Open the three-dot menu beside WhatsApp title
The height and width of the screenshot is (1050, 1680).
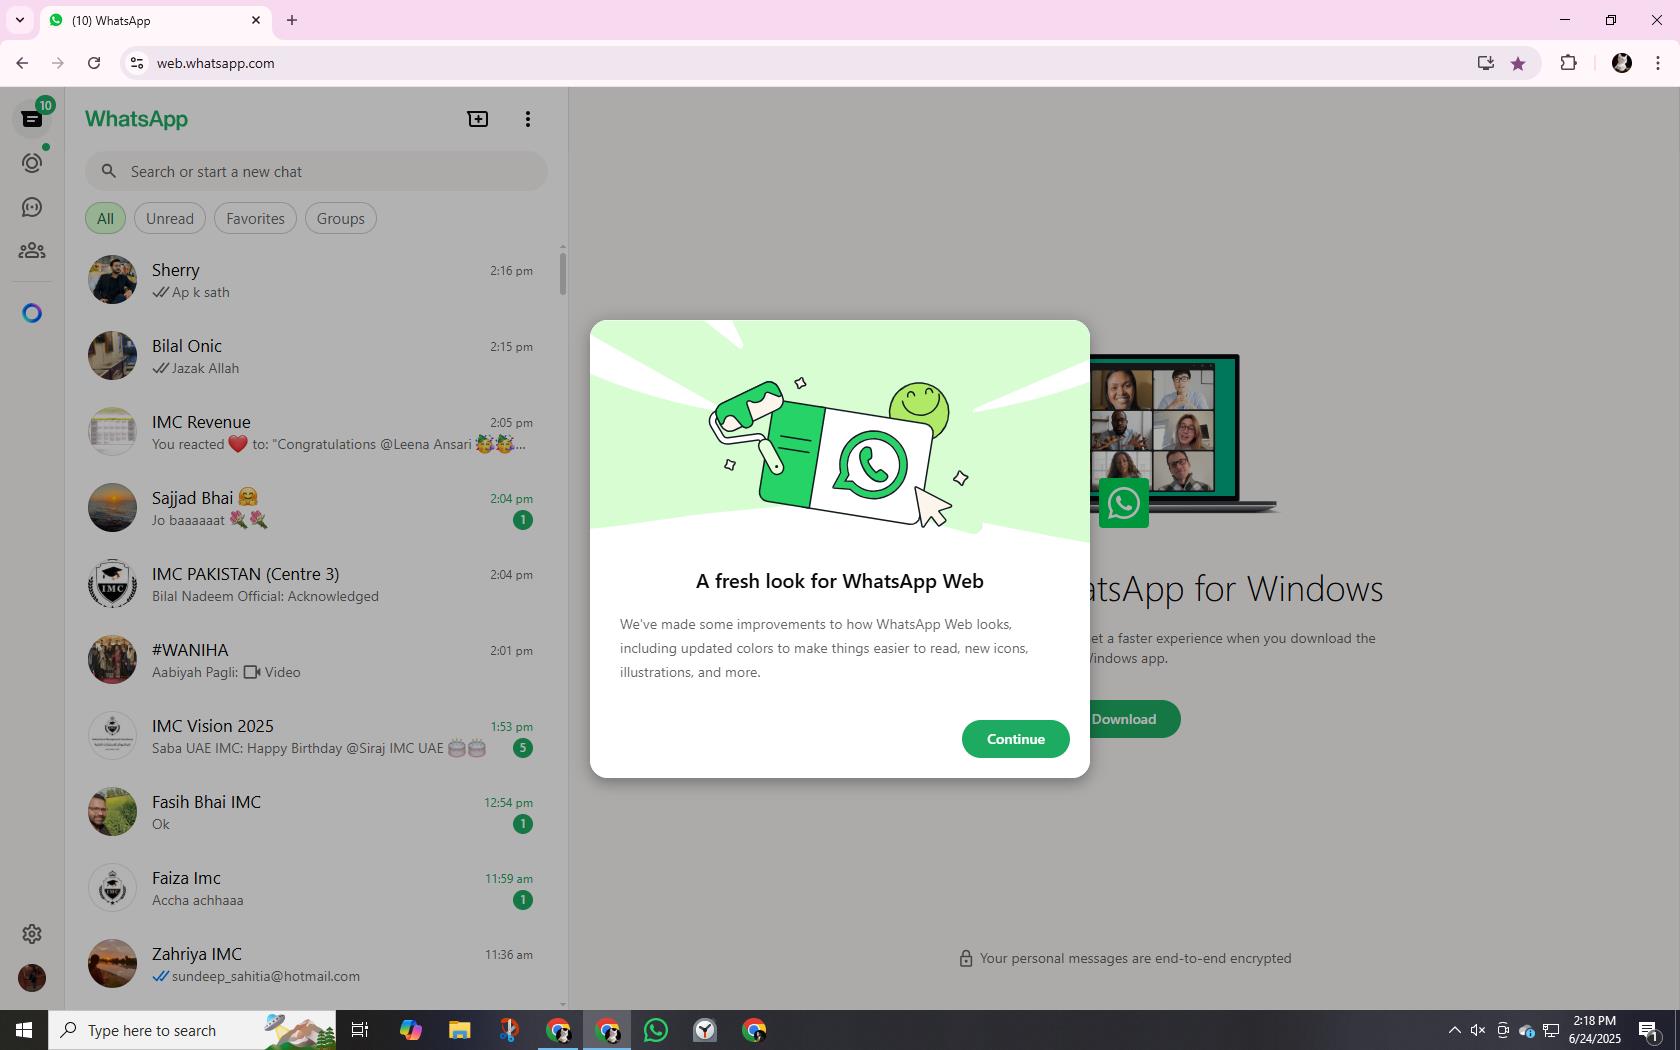528,119
